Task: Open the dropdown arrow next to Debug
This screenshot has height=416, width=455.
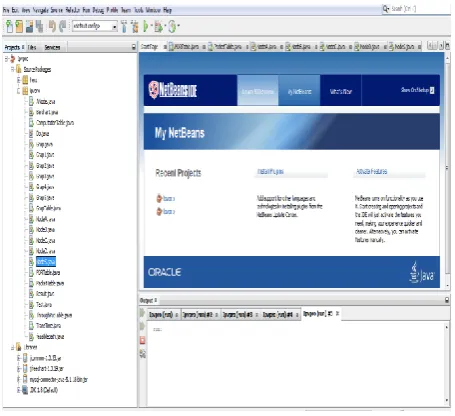Action: pos(164,26)
